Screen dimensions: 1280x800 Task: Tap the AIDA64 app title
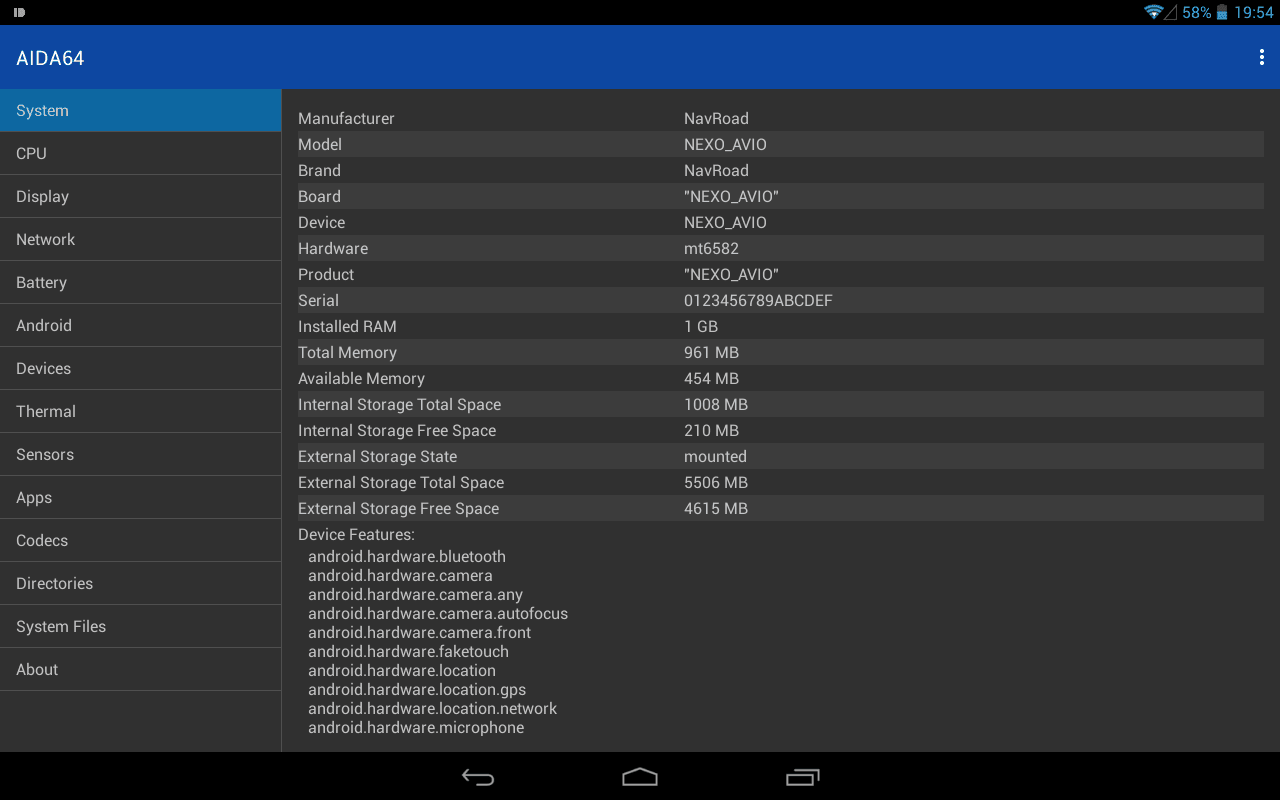tap(50, 58)
